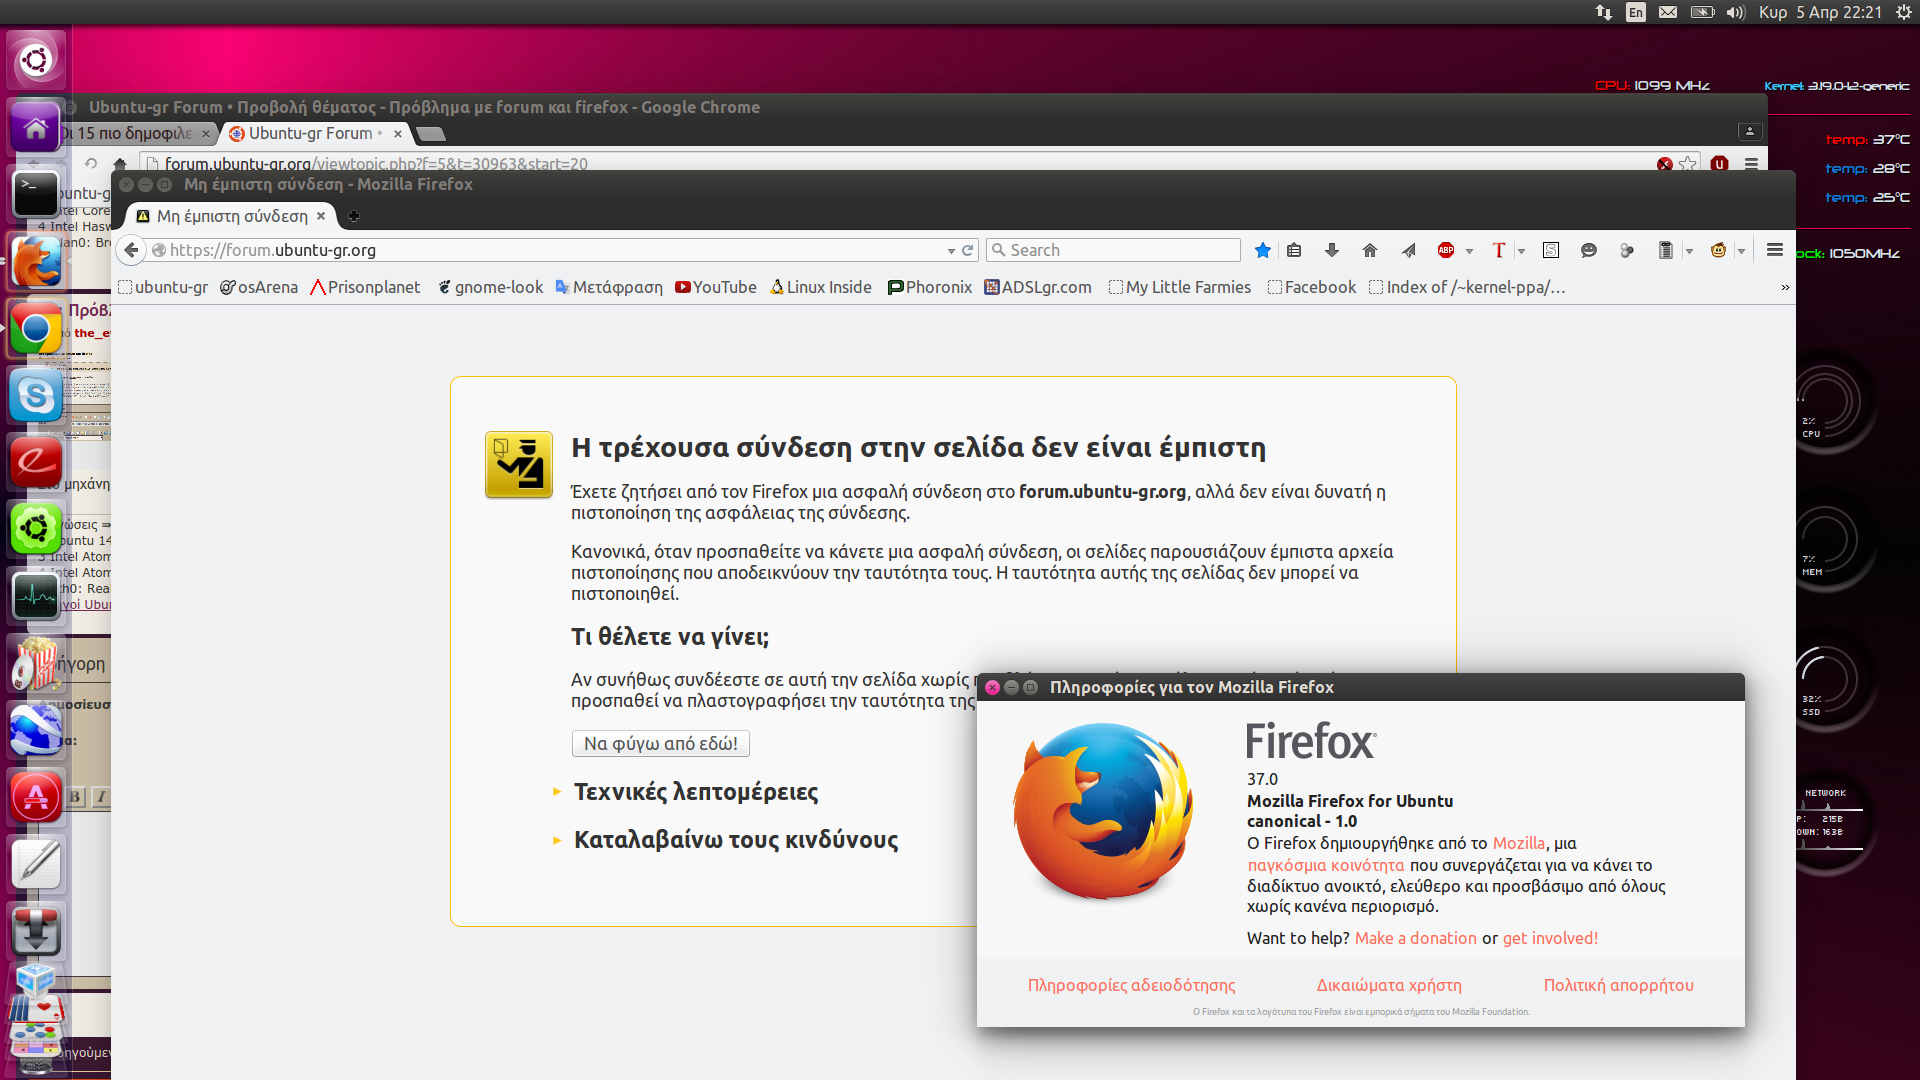This screenshot has width=1920, height=1080.
Task: Open the Firefox hamburger menu
Action: [x=1775, y=250]
